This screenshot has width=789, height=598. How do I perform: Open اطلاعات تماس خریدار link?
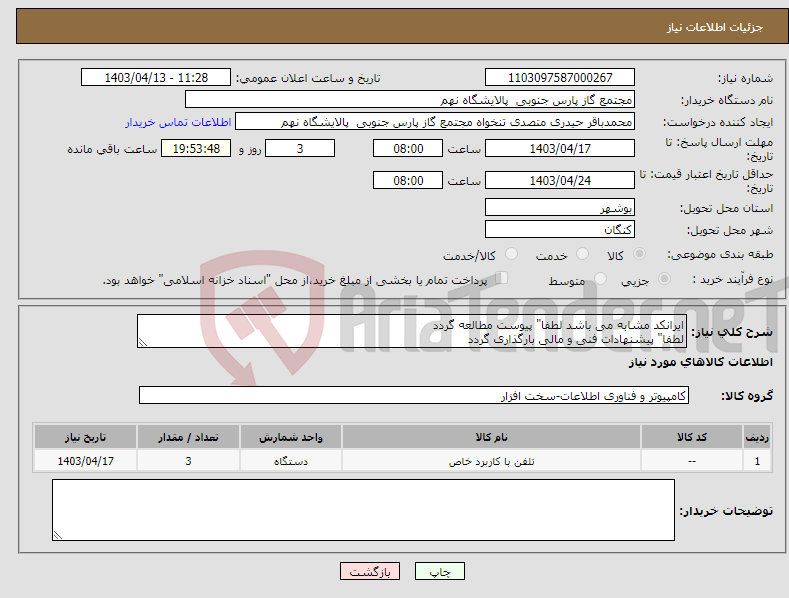(x=178, y=122)
